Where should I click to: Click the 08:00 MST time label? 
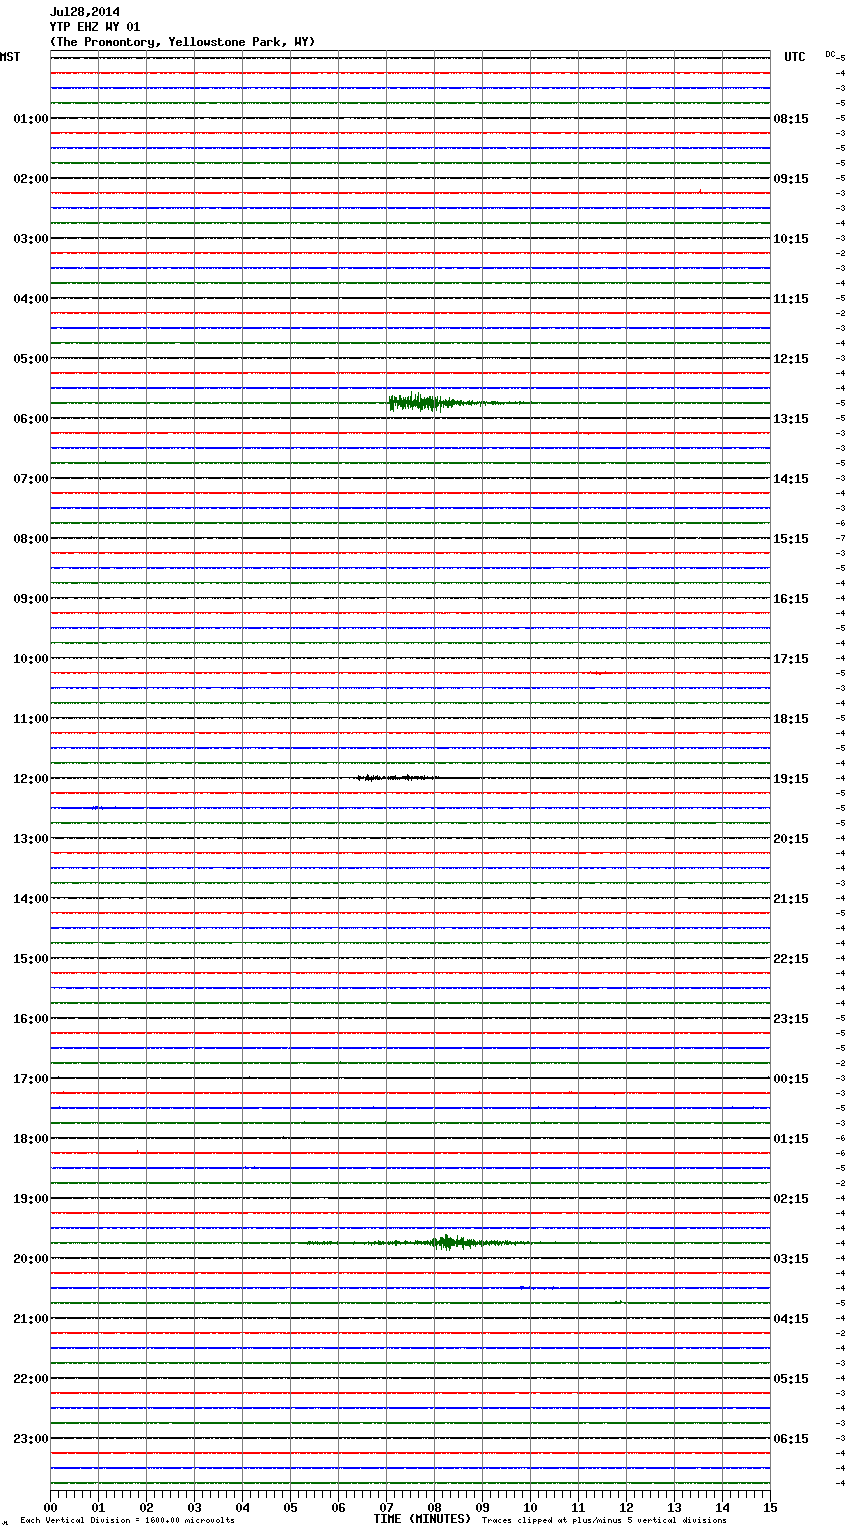(x=31, y=539)
